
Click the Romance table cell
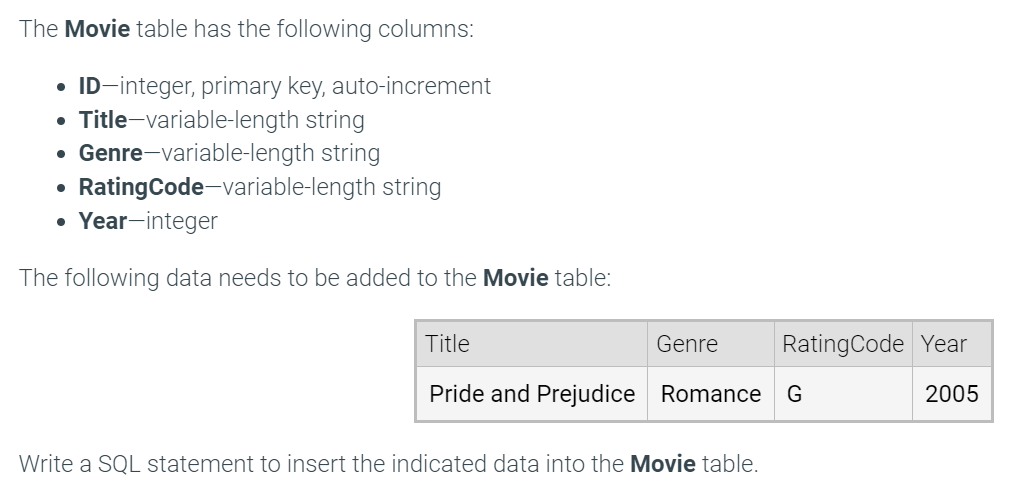tap(711, 394)
